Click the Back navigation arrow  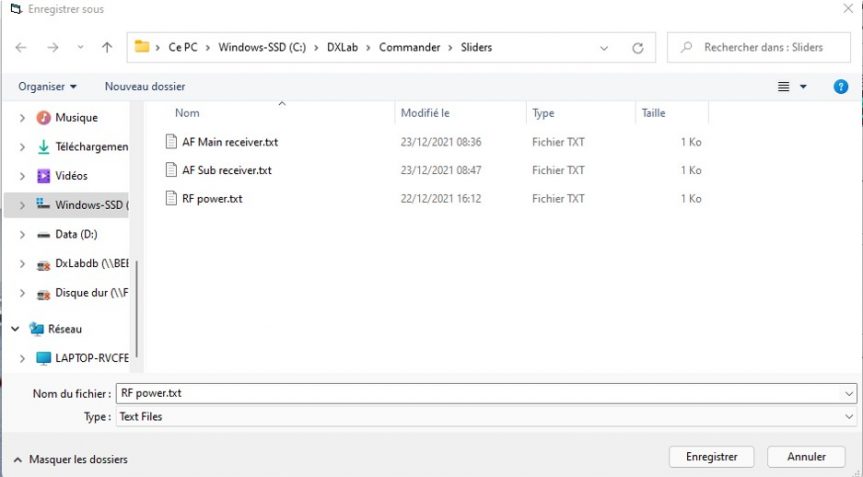pos(21,47)
